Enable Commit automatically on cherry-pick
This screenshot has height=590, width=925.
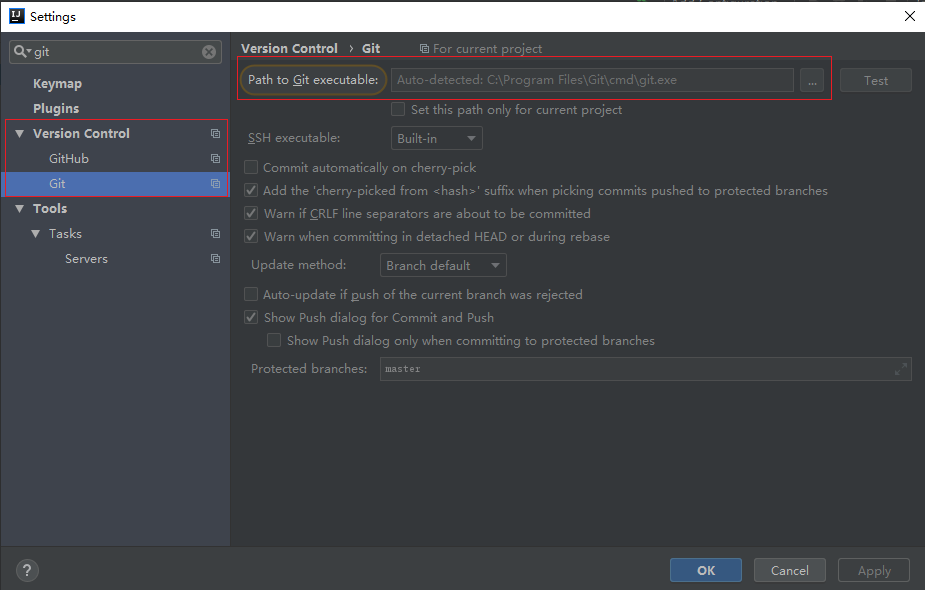(x=252, y=168)
